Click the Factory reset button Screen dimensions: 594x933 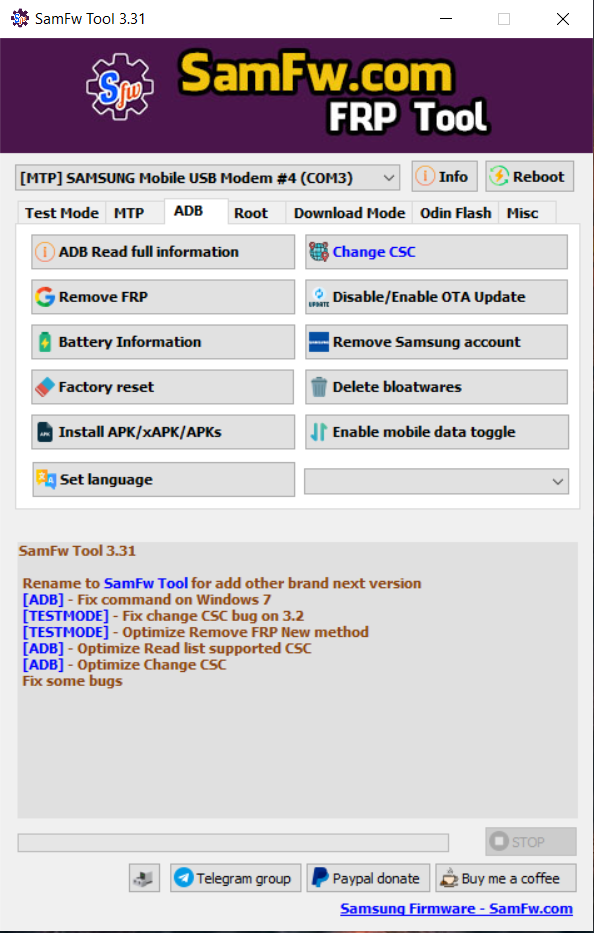point(163,387)
